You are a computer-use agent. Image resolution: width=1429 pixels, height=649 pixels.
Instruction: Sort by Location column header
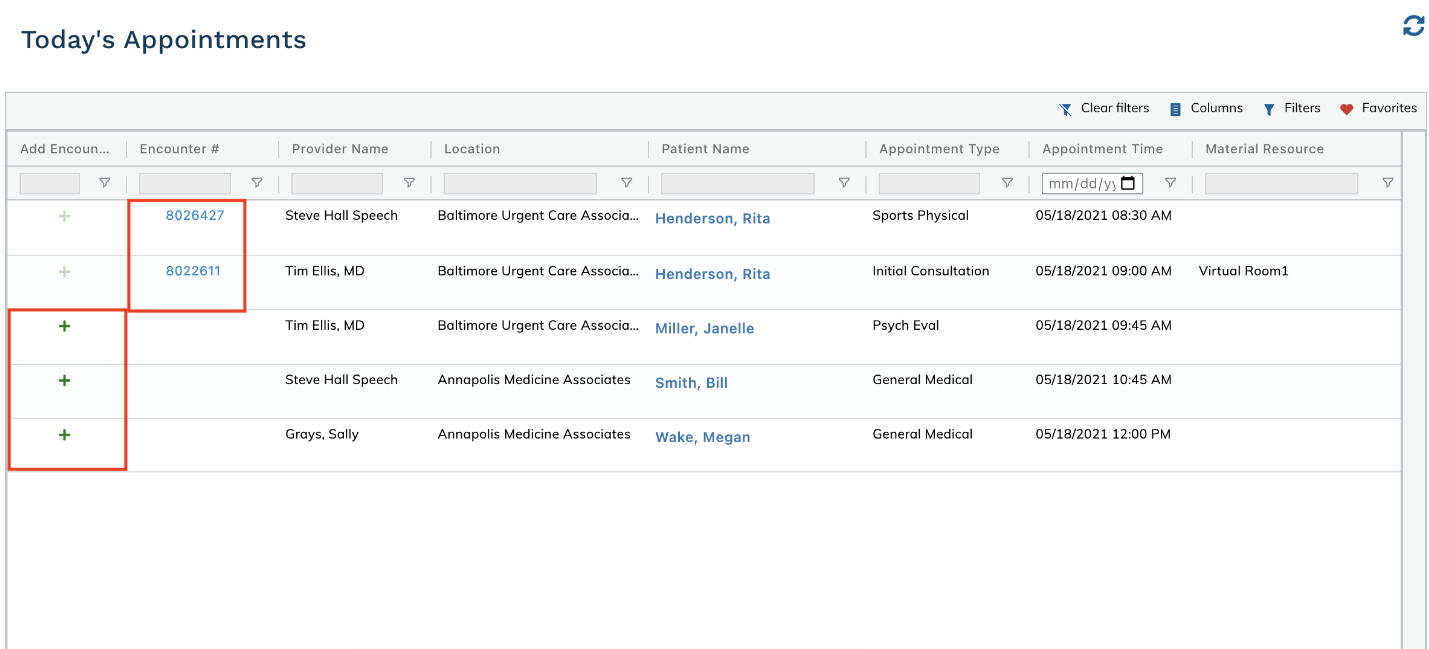472,149
